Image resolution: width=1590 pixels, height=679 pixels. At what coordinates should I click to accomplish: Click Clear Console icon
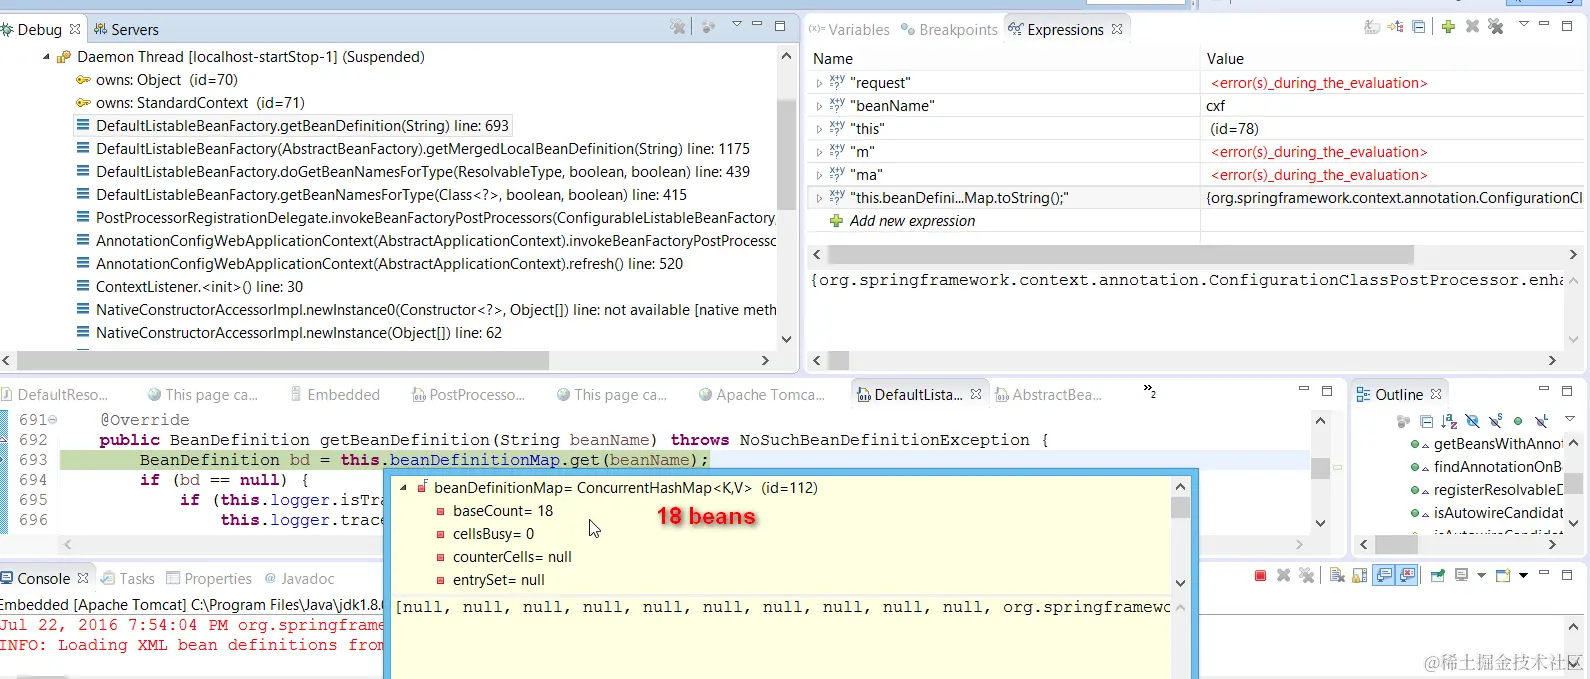[x=1337, y=575]
